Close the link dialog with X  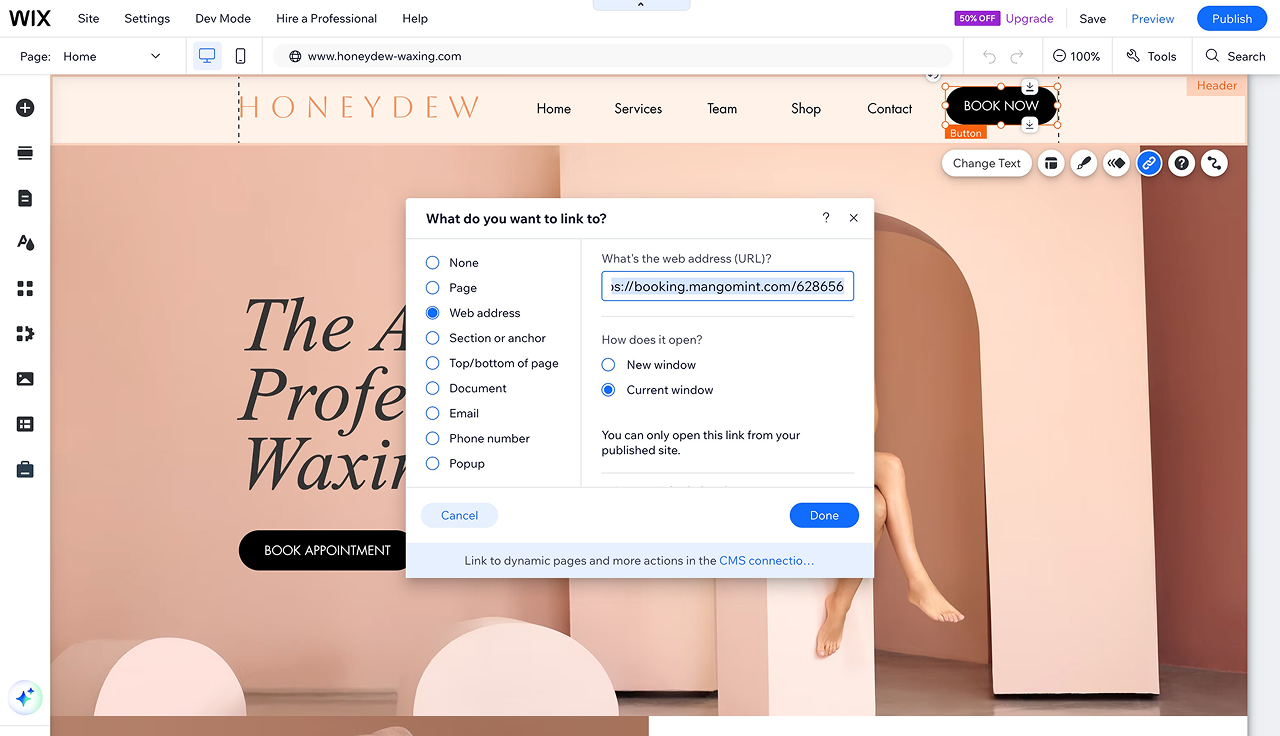853,218
